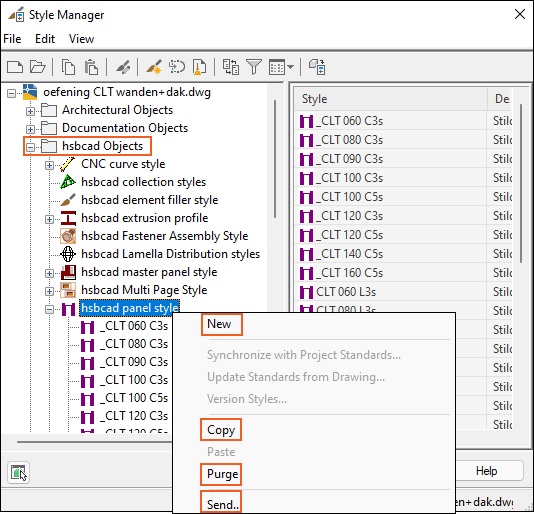Expand the hsbcad master panel style node
The height and width of the screenshot is (514, 534).
[49, 273]
